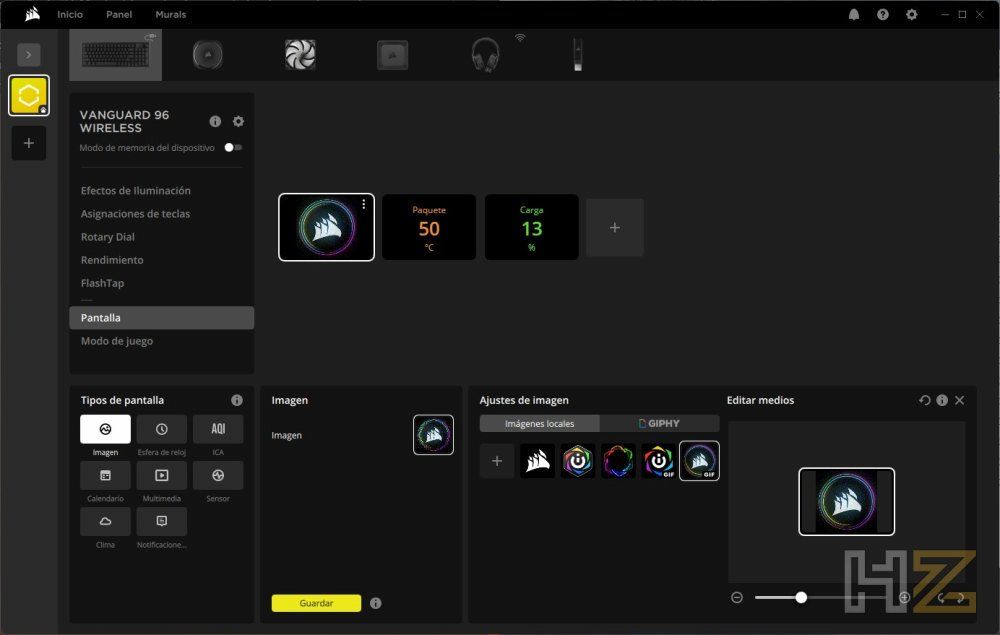Choose Multimedia screen type
Viewport: 1000px width, 635px height.
[x=162, y=476]
